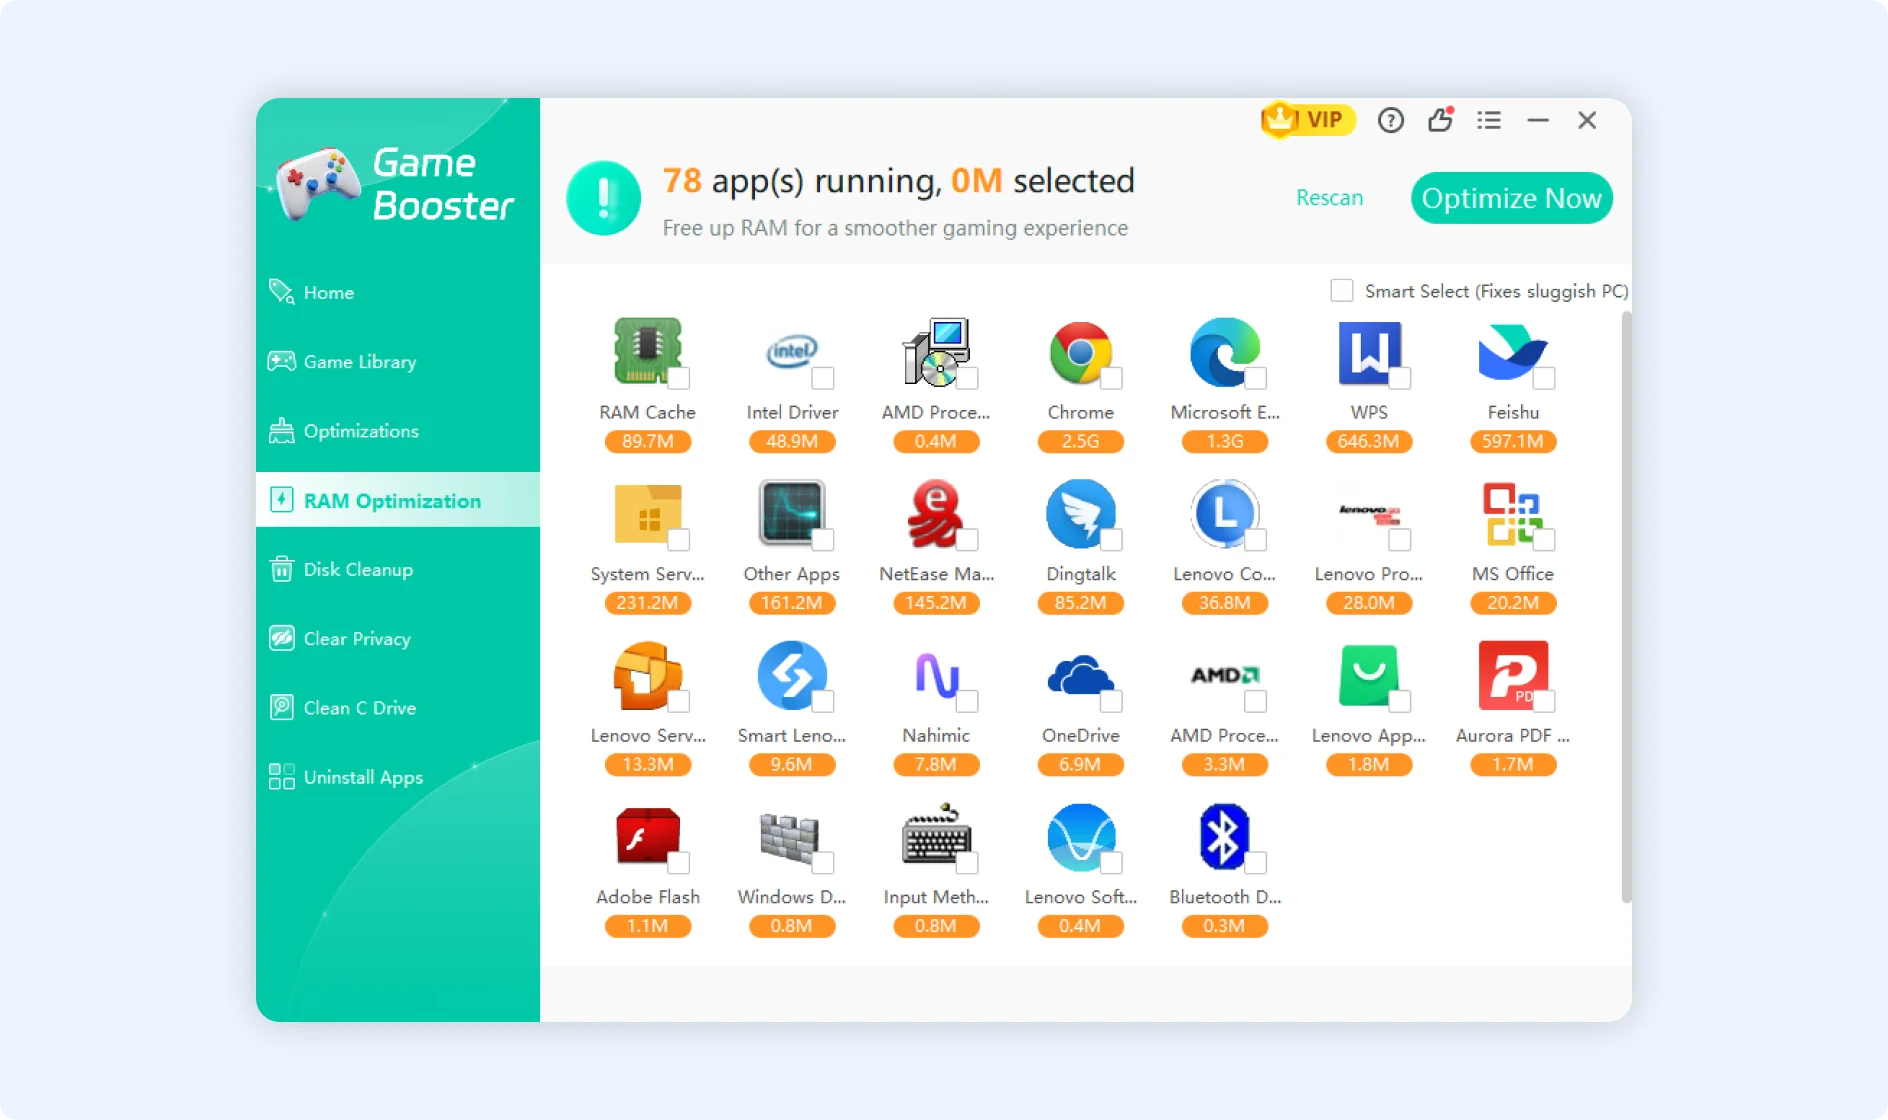Click the Lenovo Service orange icon
Screen dimensions: 1888x1120
(647, 675)
